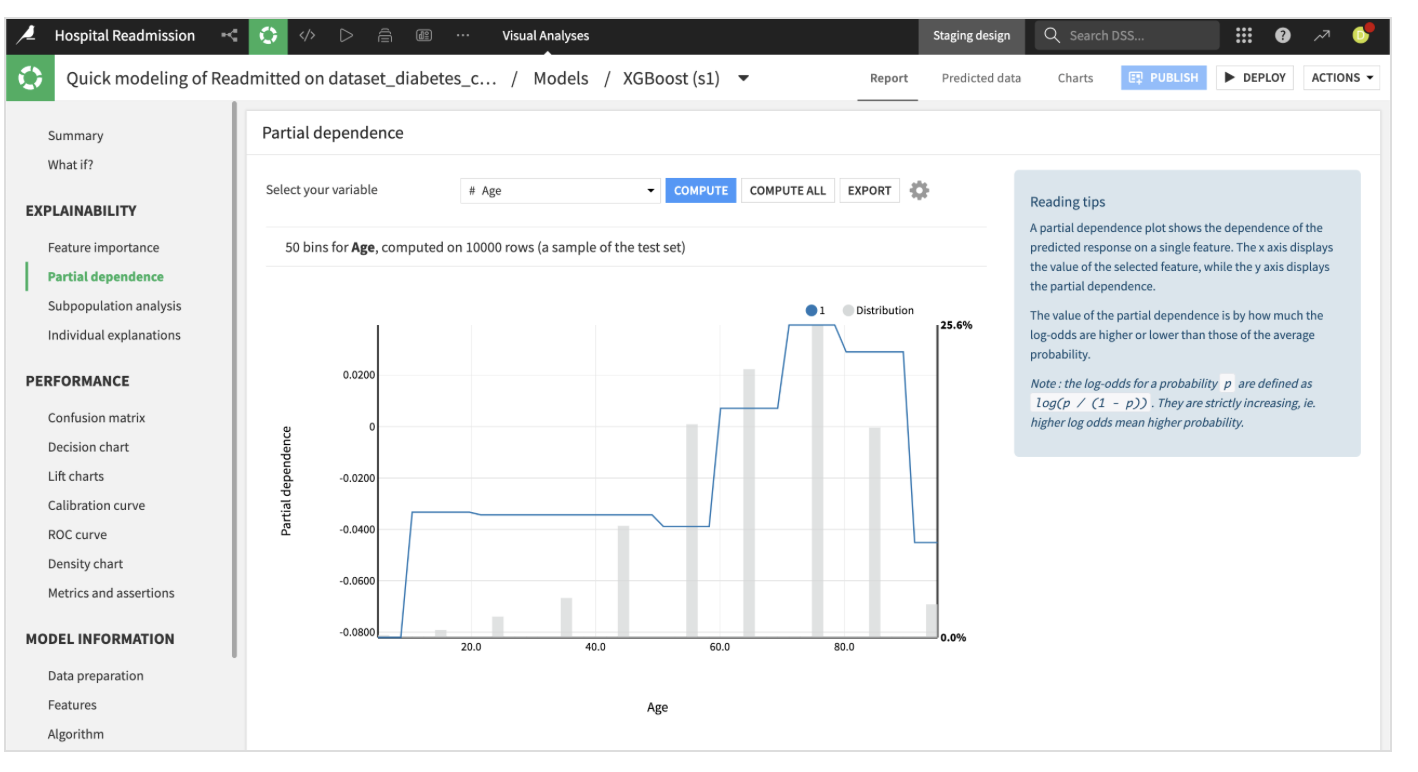The image size is (1418, 772).
Task: Click the code notebook icon in top bar
Action: (x=307, y=35)
